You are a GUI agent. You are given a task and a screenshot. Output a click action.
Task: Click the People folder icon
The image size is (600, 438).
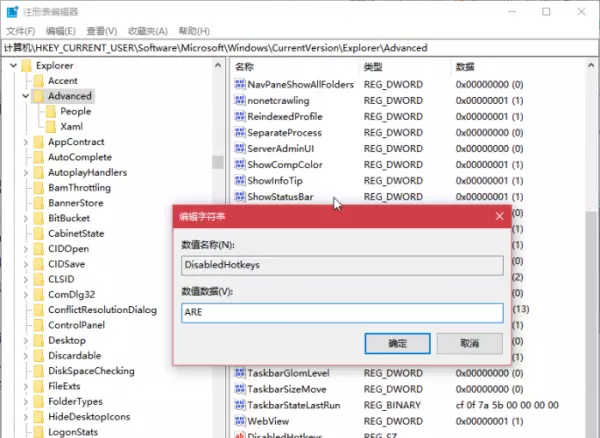[x=51, y=111]
